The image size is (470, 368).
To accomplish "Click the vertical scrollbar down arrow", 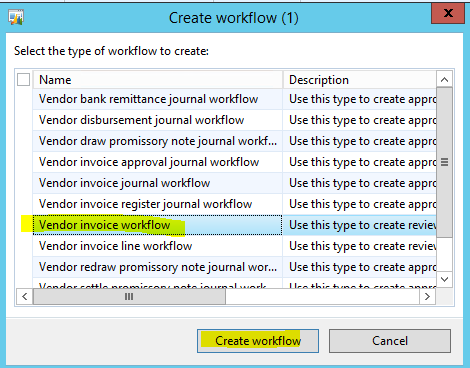I will point(444,279).
